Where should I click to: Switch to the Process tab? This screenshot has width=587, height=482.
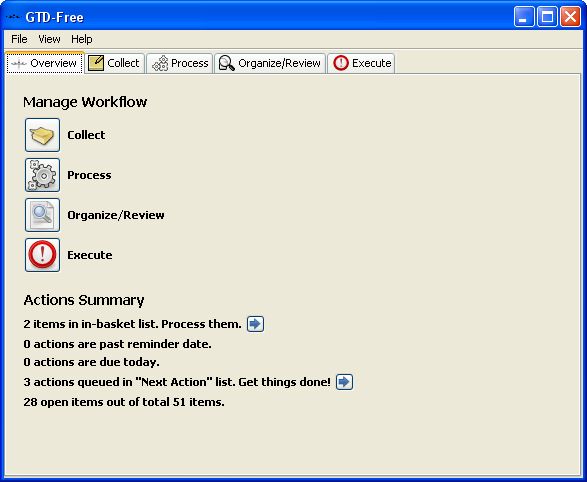(180, 63)
